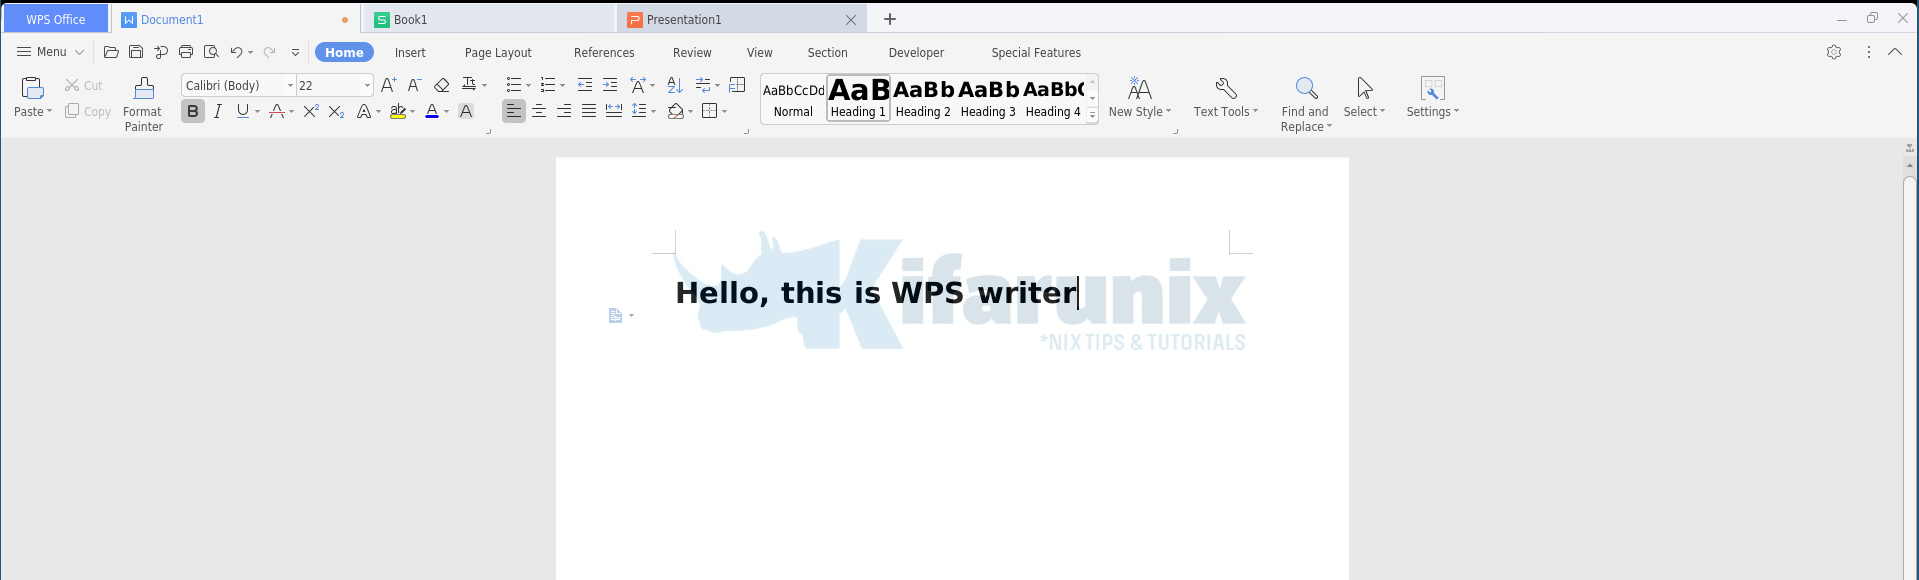Viewport: 1919px width, 580px height.
Task: Expand the styles gallery more arrow
Action: (x=1092, y=115)
